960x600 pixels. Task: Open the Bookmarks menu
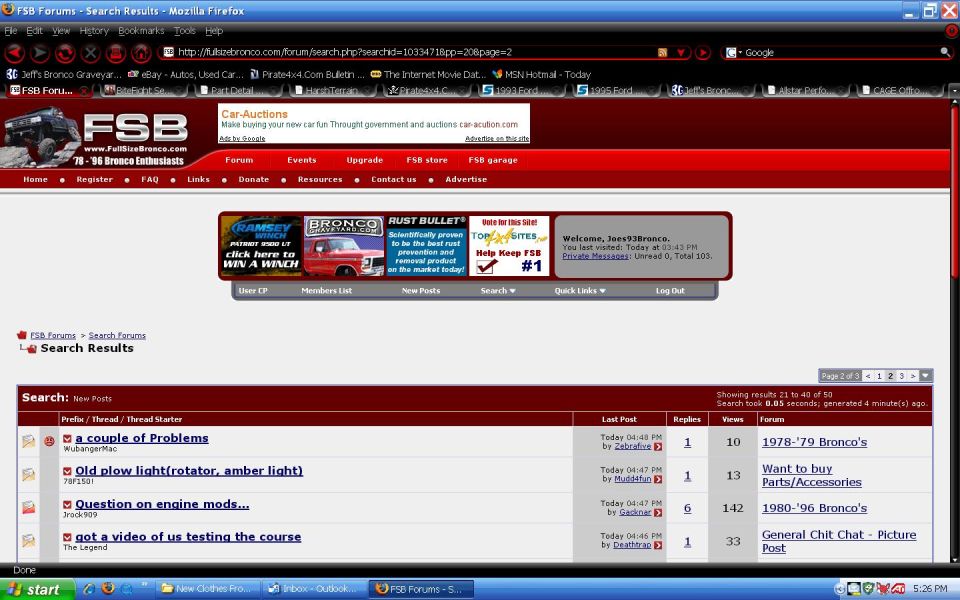point(141,31)
